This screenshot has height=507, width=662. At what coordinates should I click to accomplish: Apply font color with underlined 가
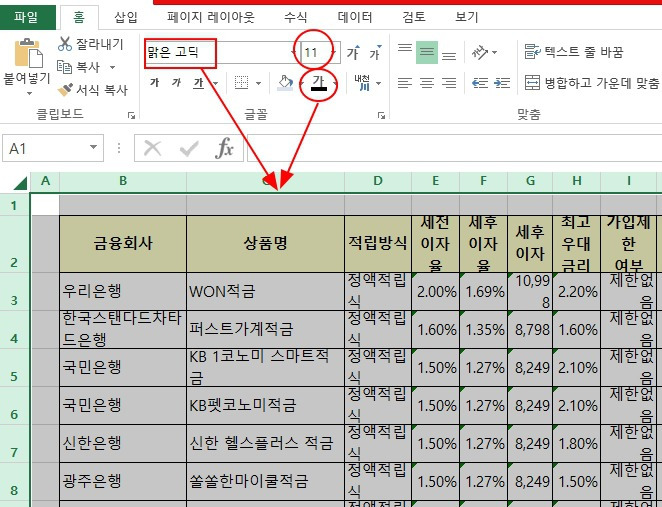click(319, 83)
